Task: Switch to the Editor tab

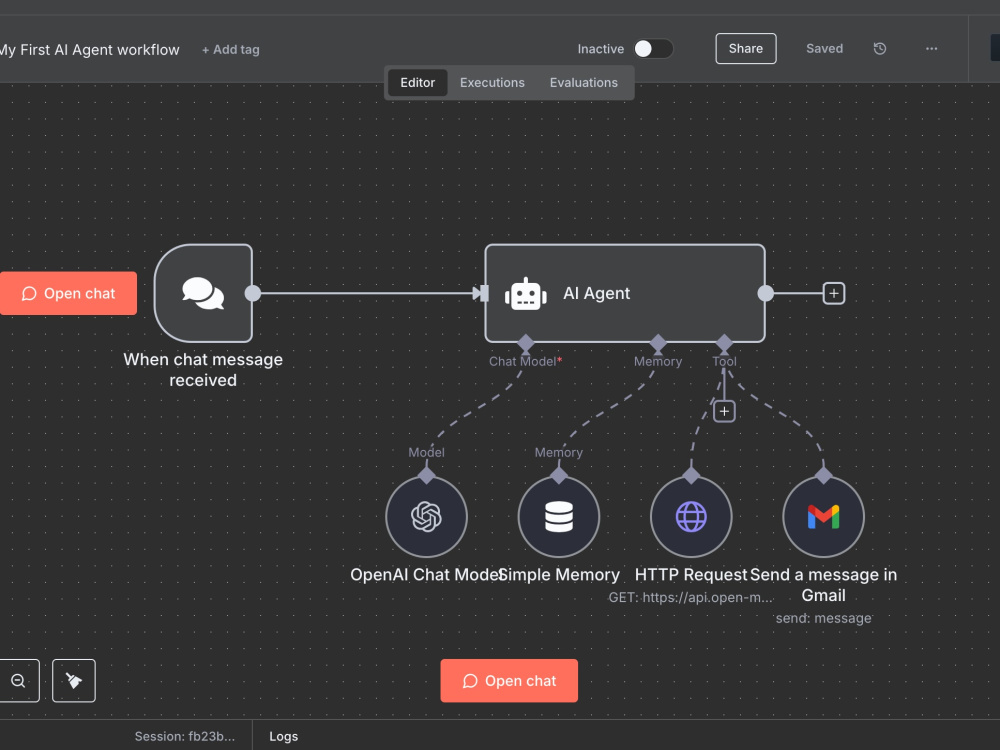Action: pyautogui.click(x=418, y=83)
